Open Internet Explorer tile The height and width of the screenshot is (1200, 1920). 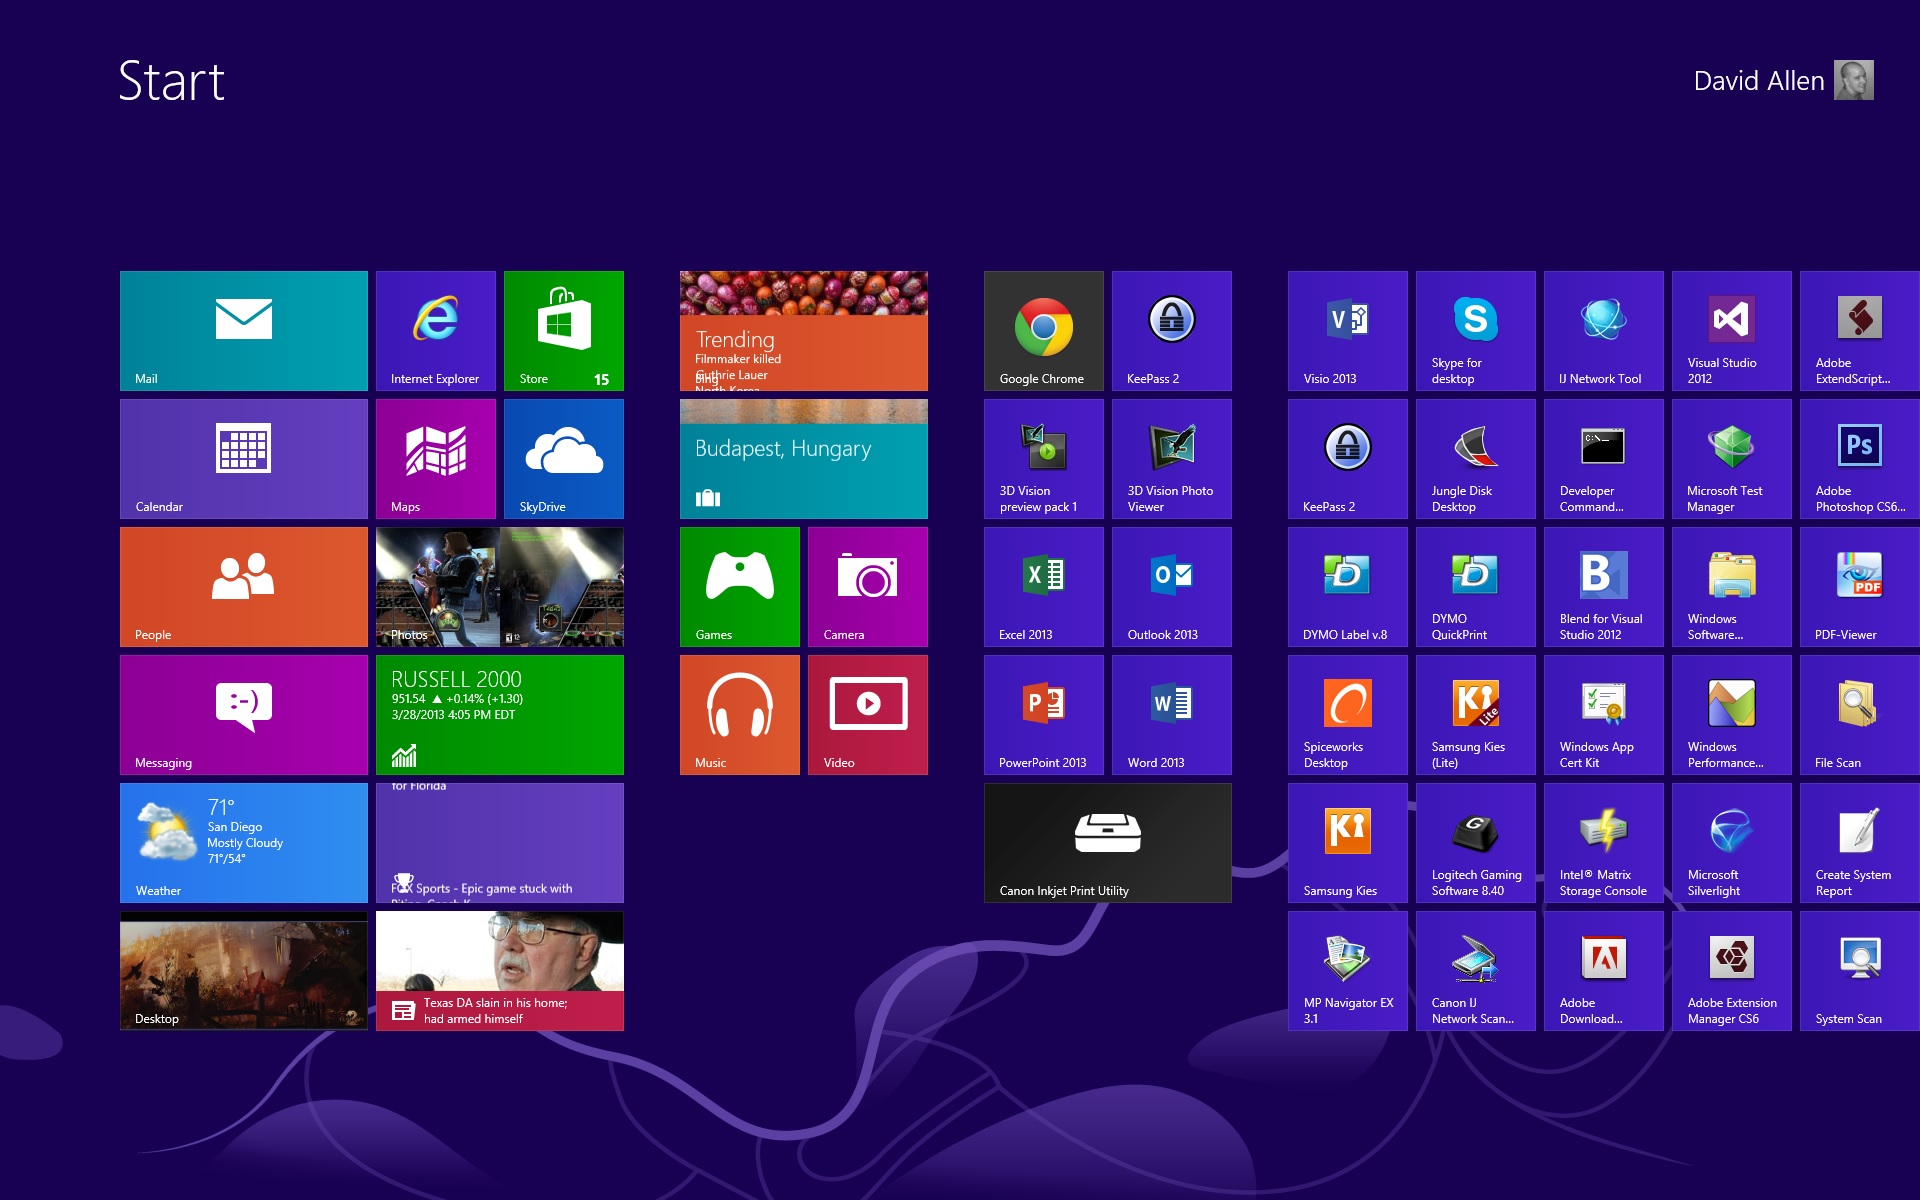[x=435, y=330]
